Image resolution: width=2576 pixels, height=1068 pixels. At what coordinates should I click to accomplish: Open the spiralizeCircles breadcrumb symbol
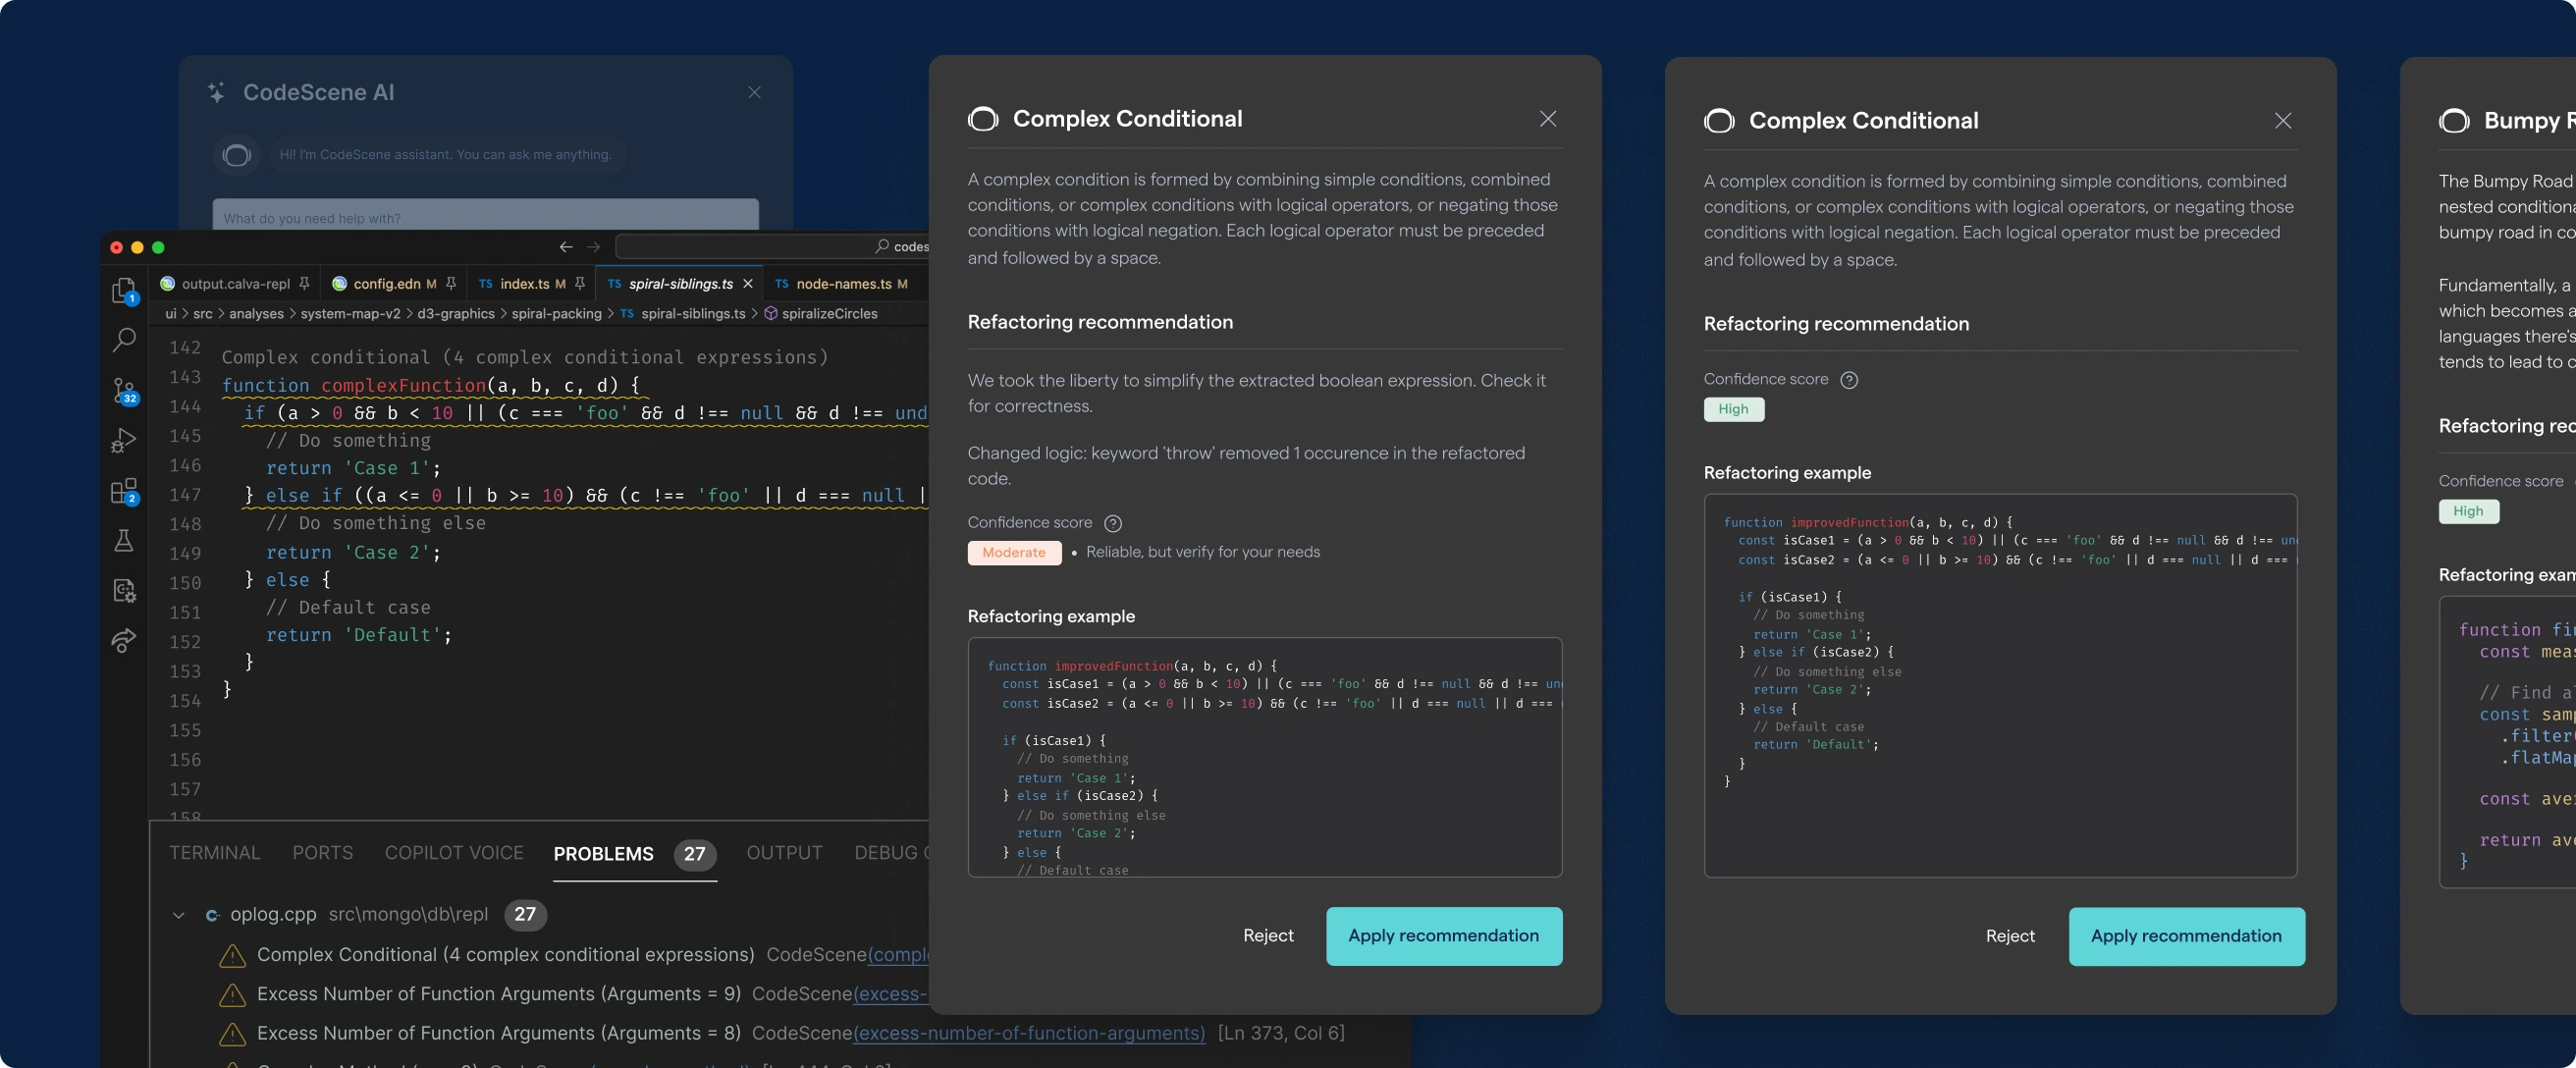click(828, 314)
